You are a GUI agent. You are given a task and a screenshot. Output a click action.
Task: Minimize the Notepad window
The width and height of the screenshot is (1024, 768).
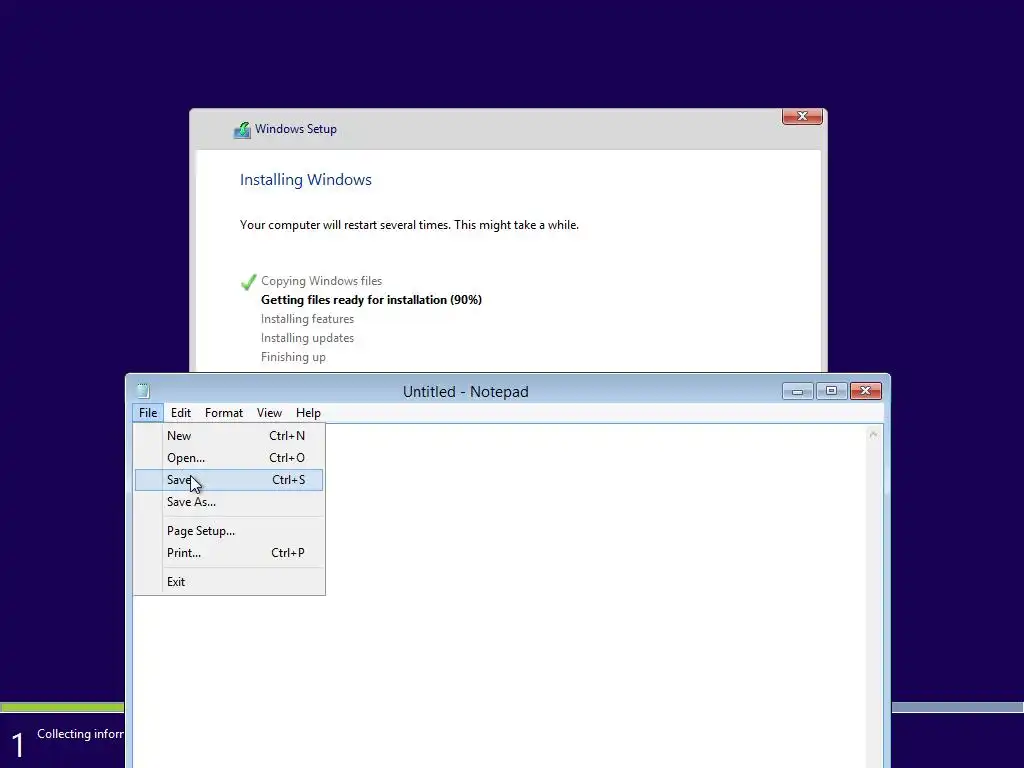(797, 391)
